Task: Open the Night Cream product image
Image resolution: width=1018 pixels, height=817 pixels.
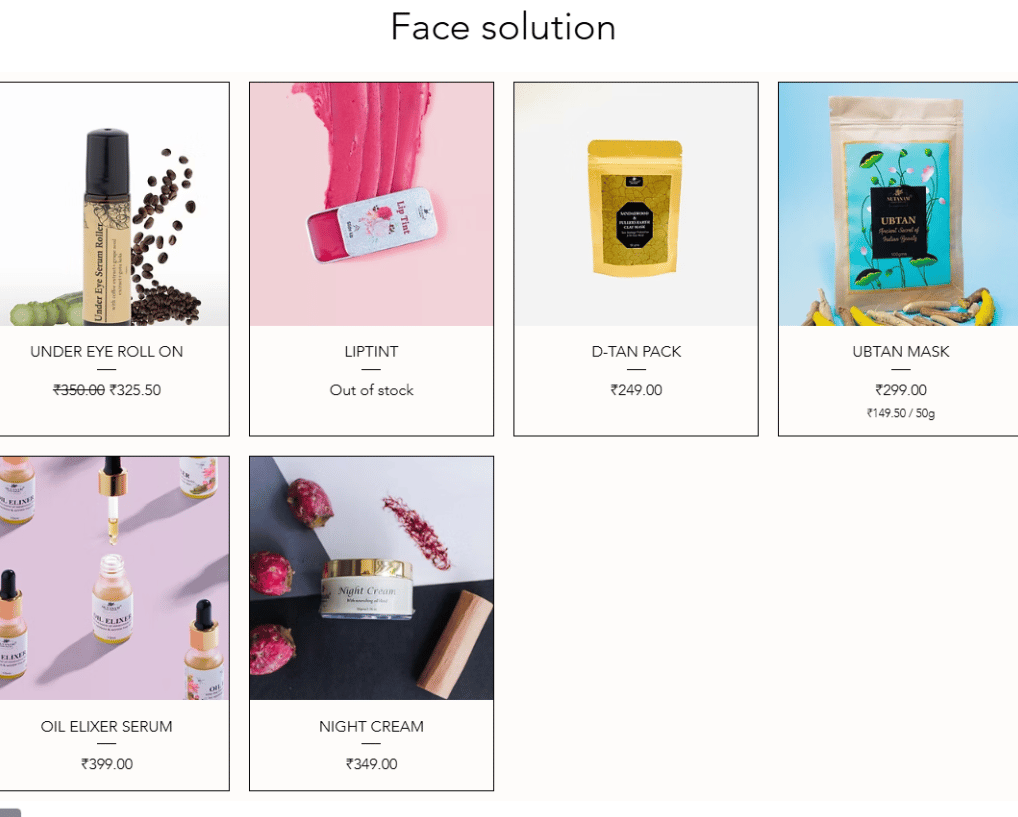Action: (371, 578)
